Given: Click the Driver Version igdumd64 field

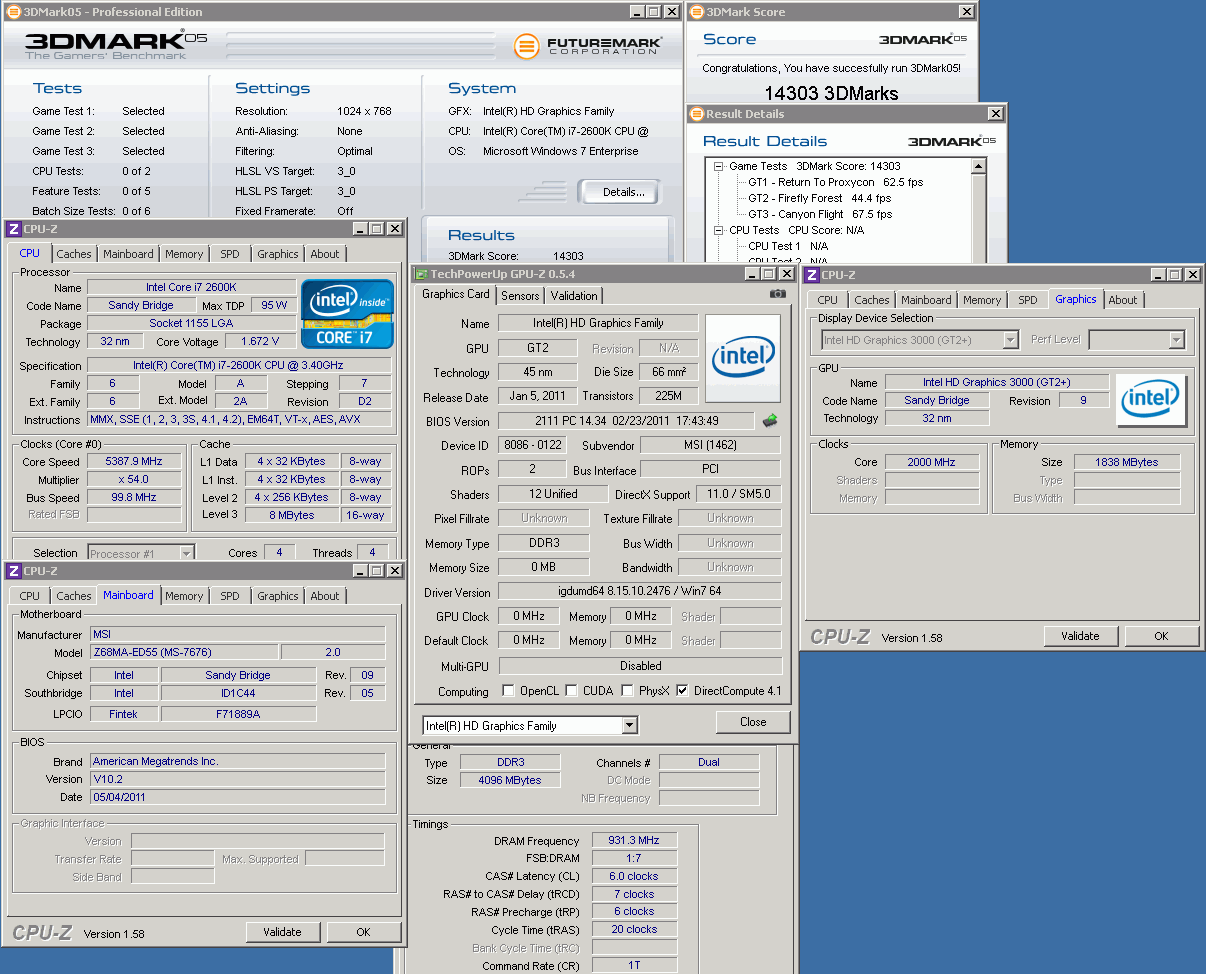Looking at the screenshot, I should pyautogui.click(x=640, y=592).
